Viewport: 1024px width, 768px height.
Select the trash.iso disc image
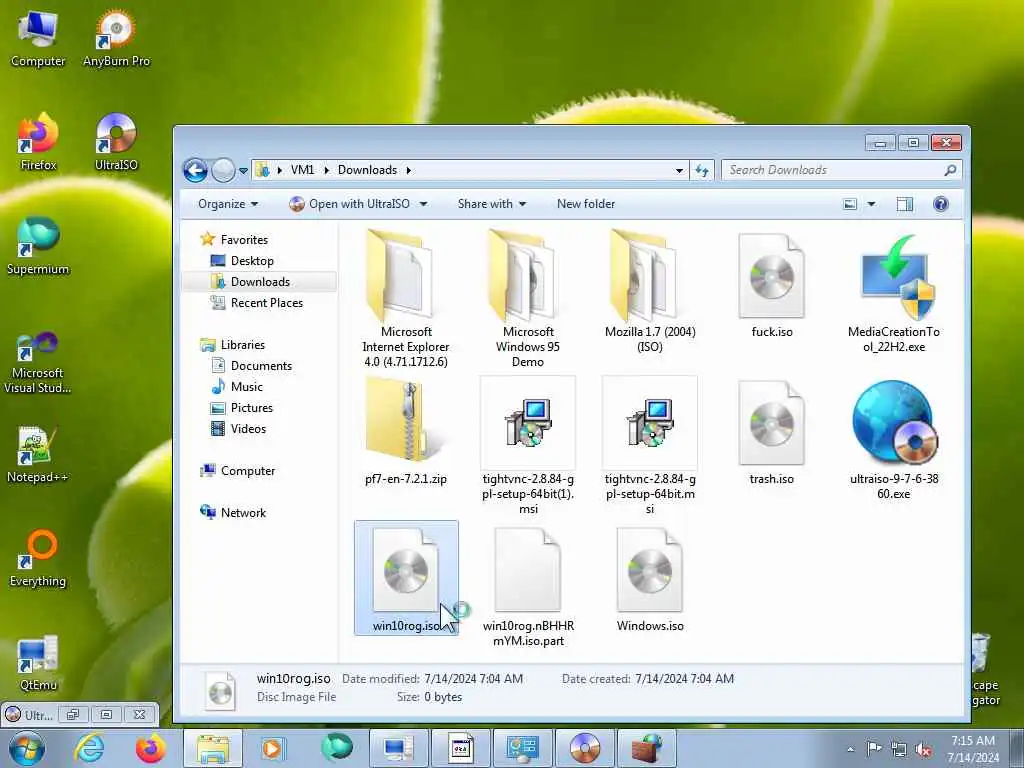[771, 432]
